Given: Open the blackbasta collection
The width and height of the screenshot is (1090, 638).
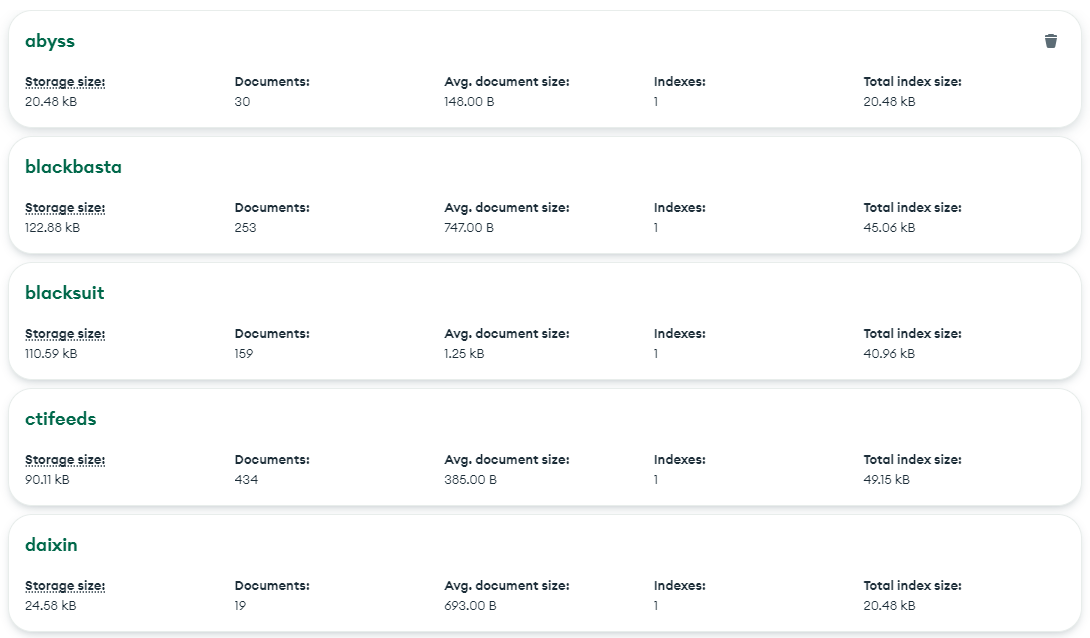Looking at the screenshot, I should pyautogui.click(x=73, y=167).
